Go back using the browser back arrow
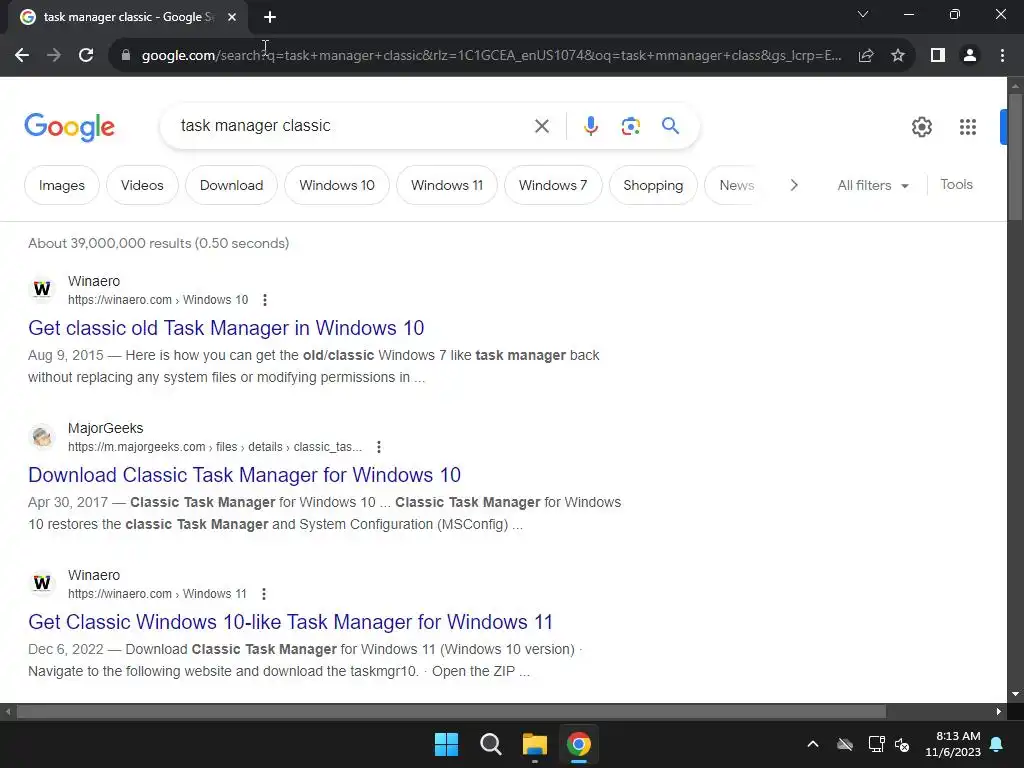The width and height of the screenshot is (1024, 768). point(22,56)
